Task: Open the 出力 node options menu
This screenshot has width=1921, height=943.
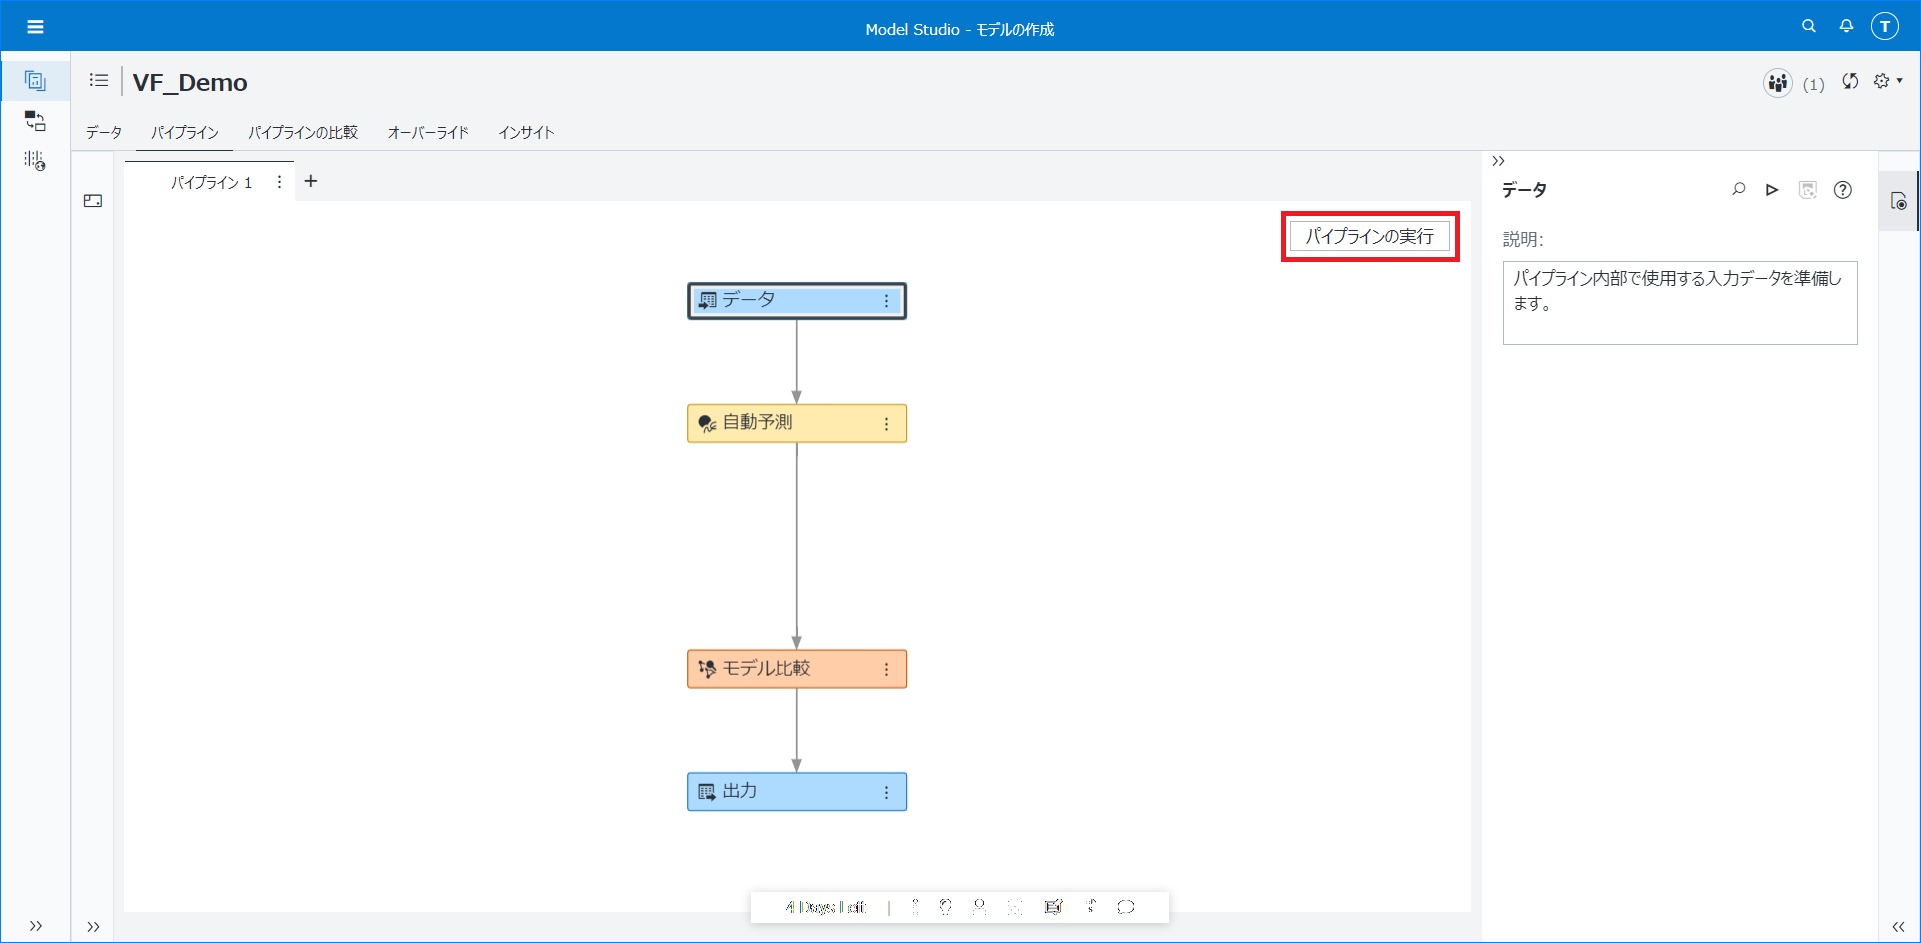Action: pyautogui.click(x=886, y=793)
